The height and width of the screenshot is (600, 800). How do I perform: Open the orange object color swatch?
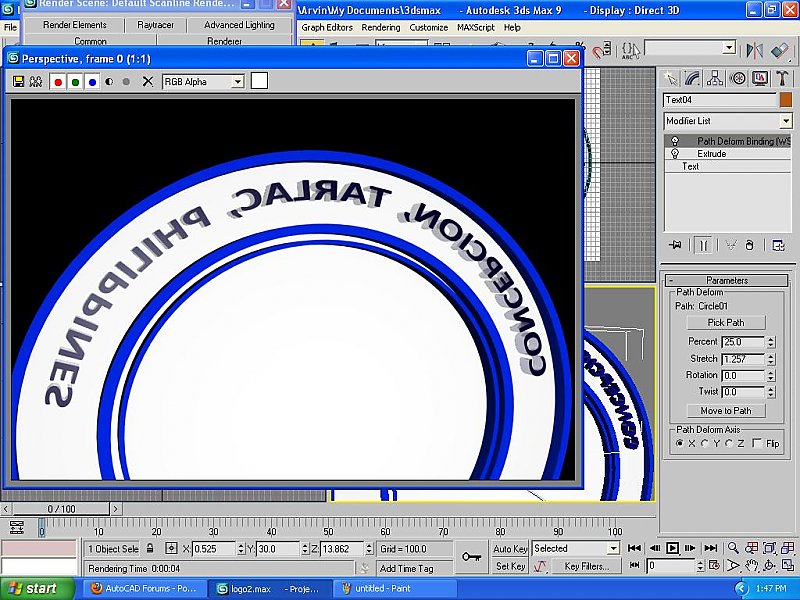click(786, 99)
